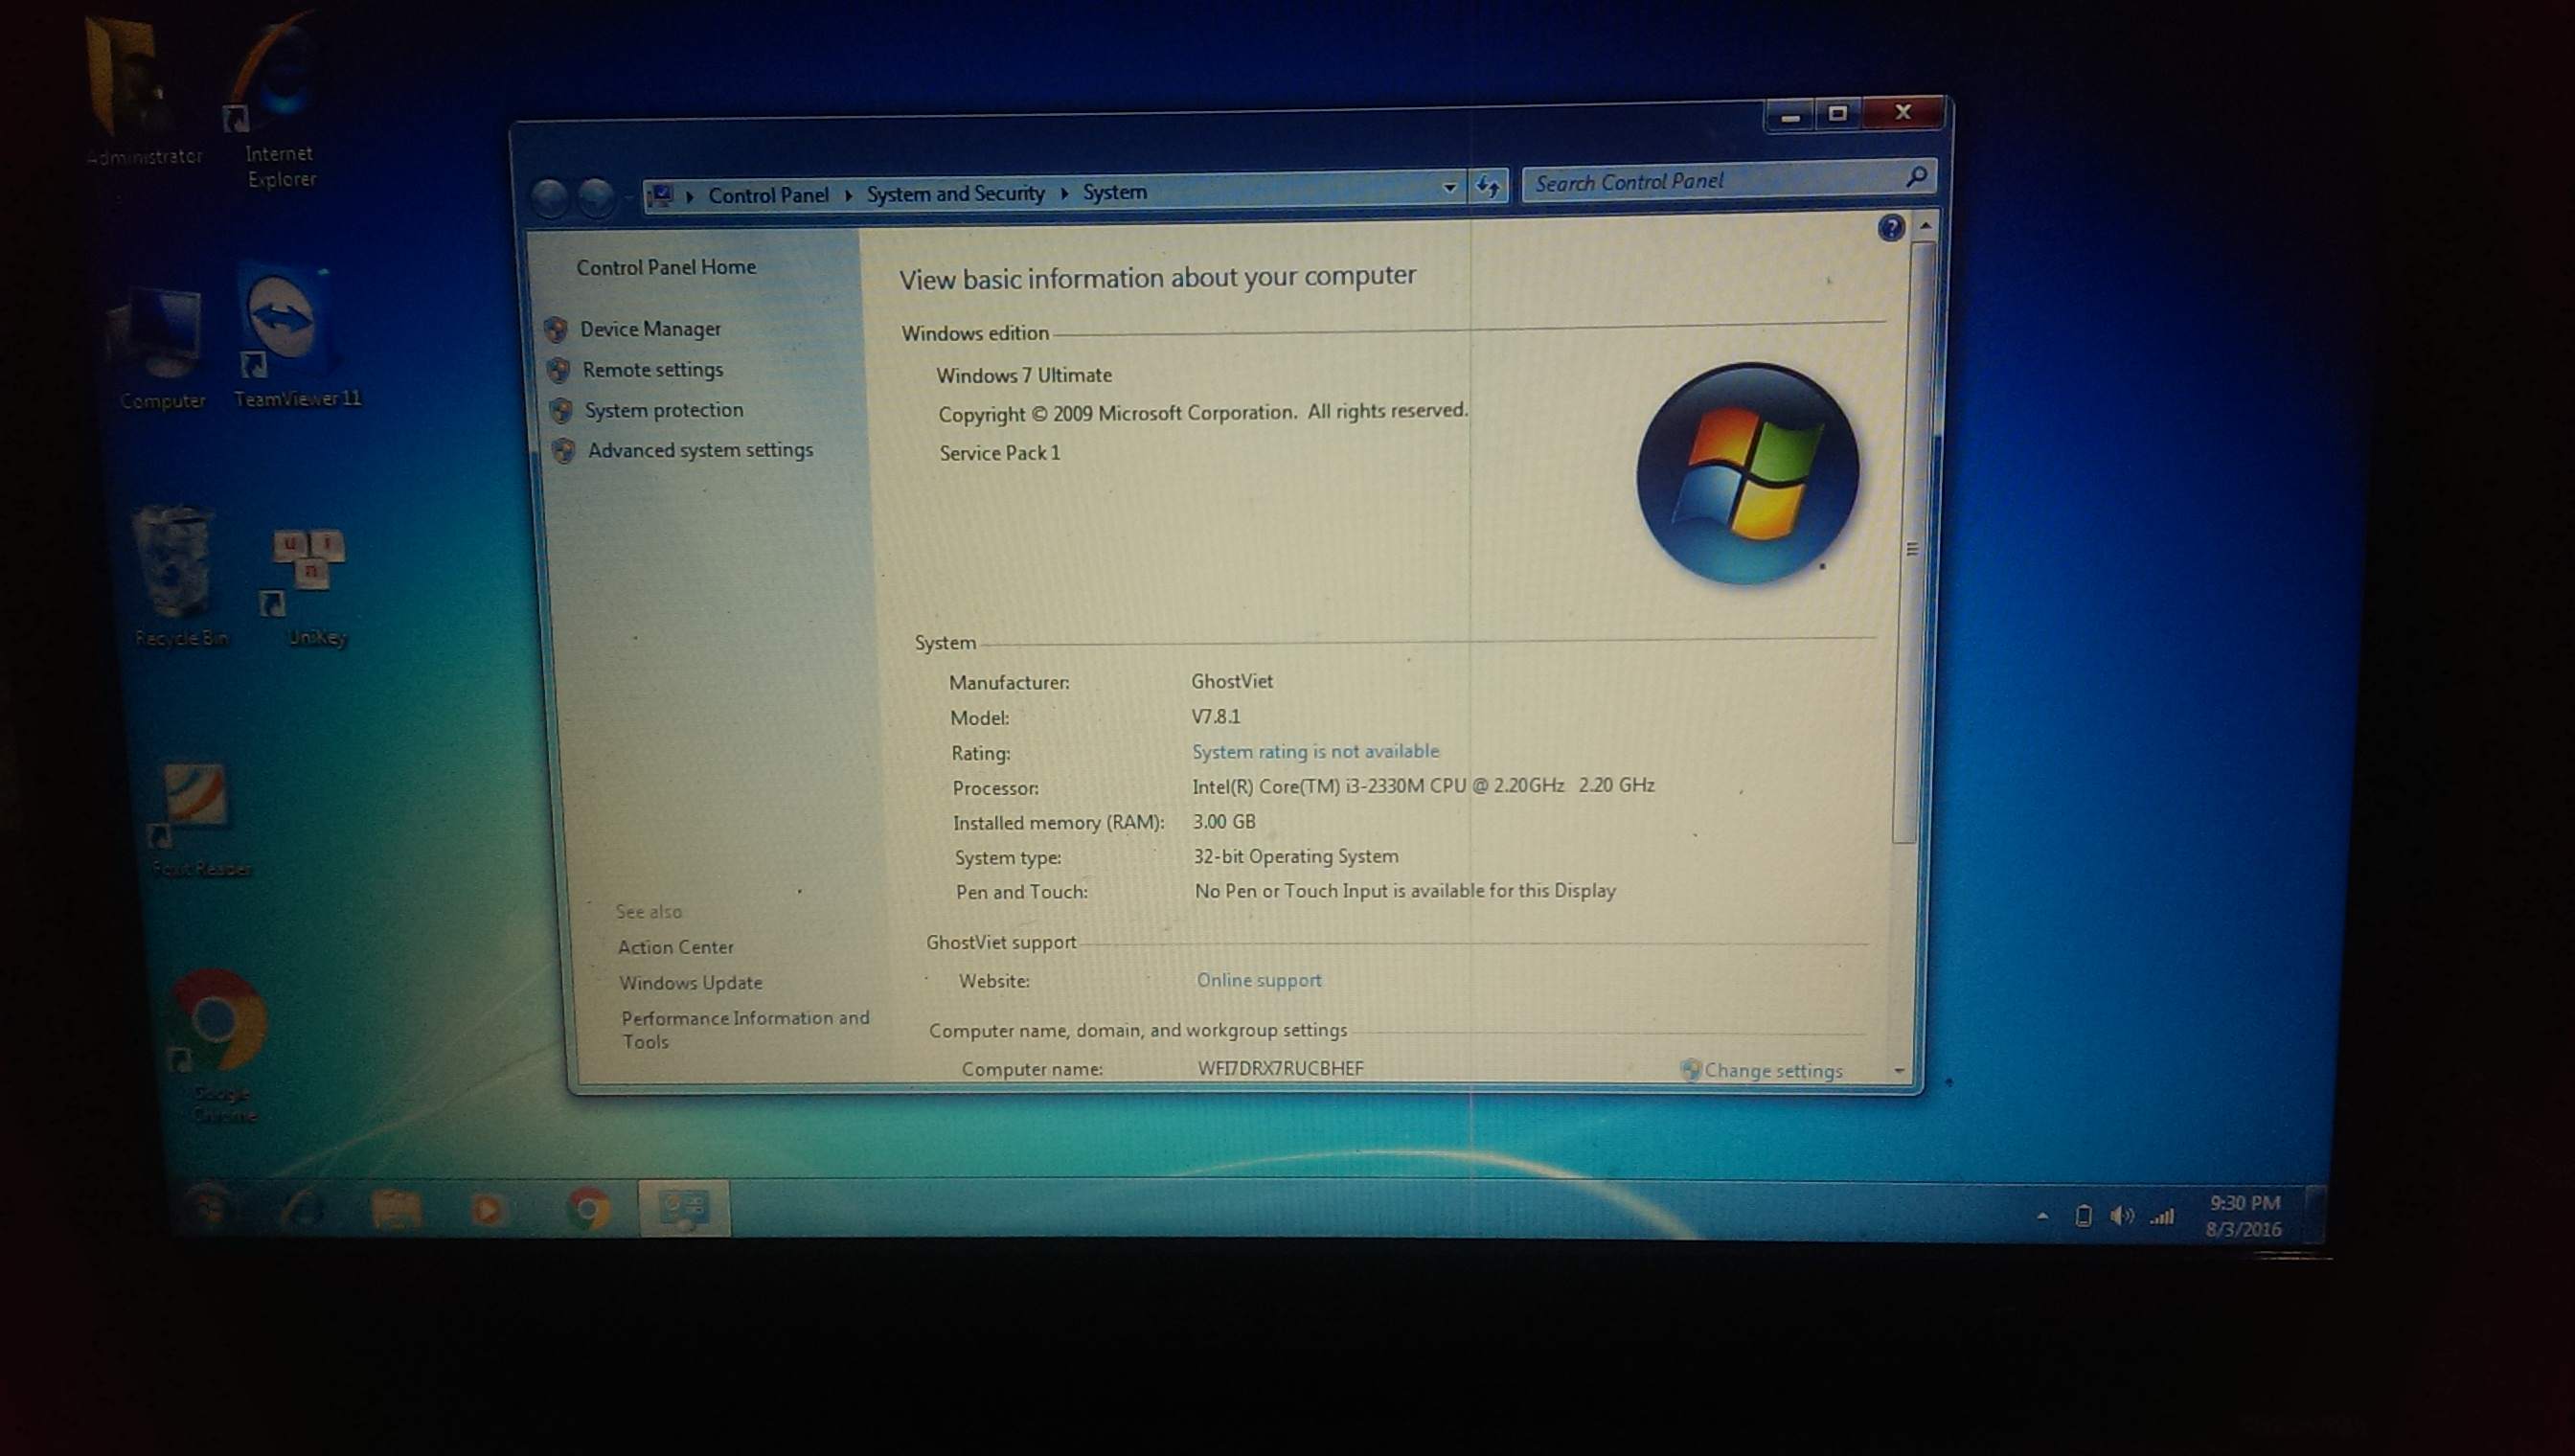Go to System and Security breadcrumb
This screenshot has width=2575, height=1456.
pyautogui.click(x=955, y=194)
